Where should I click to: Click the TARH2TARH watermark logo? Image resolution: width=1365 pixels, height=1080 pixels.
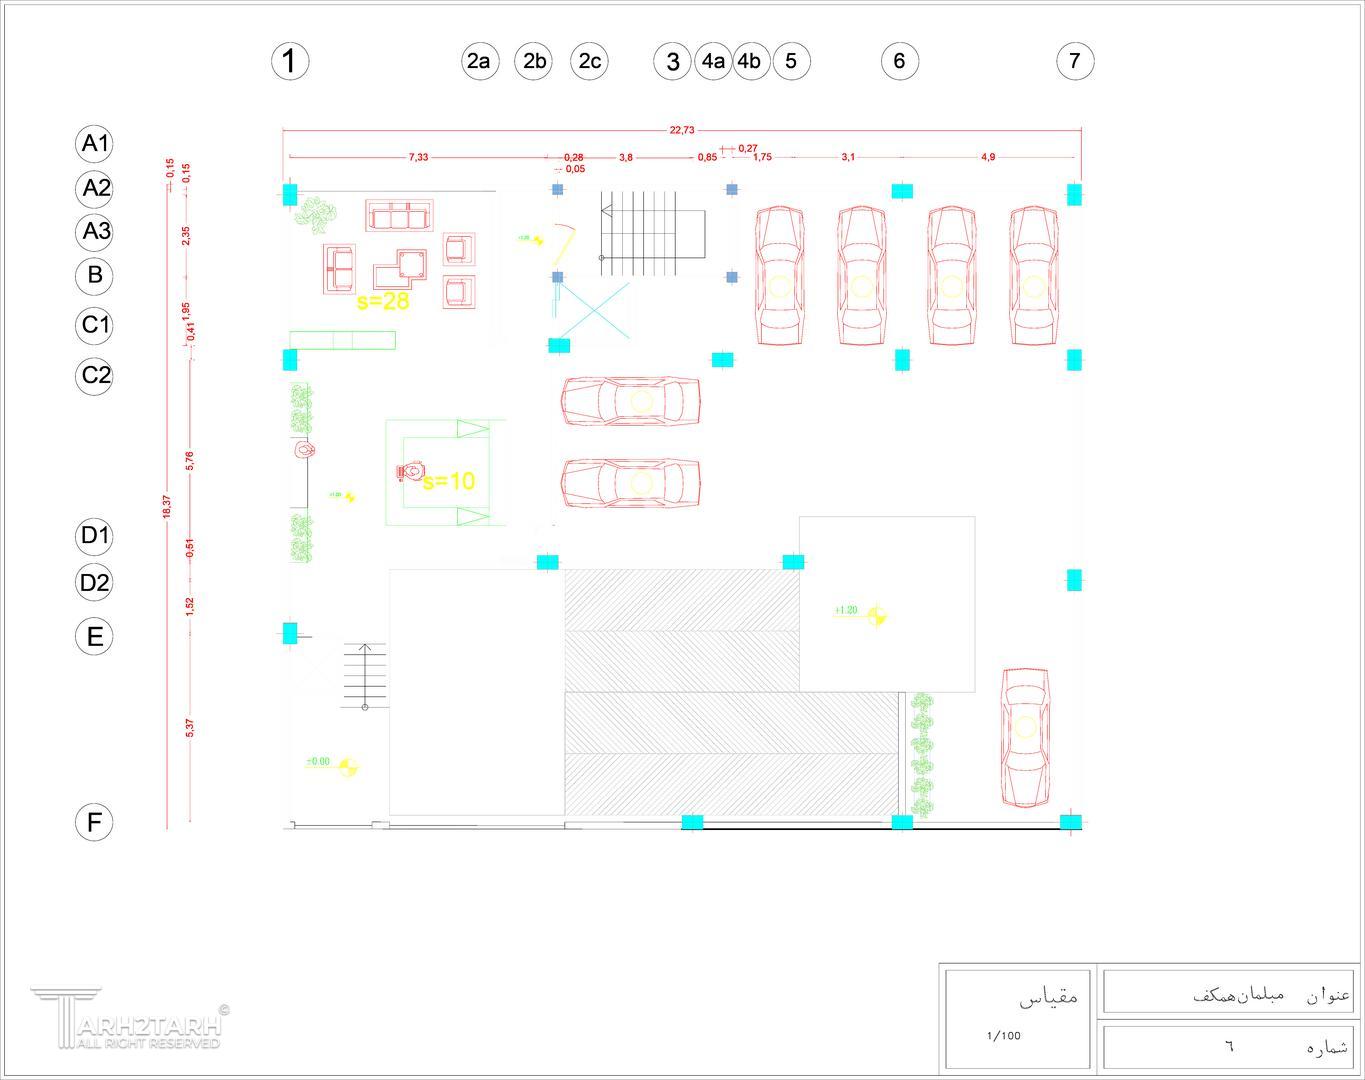coord(130,1020)
